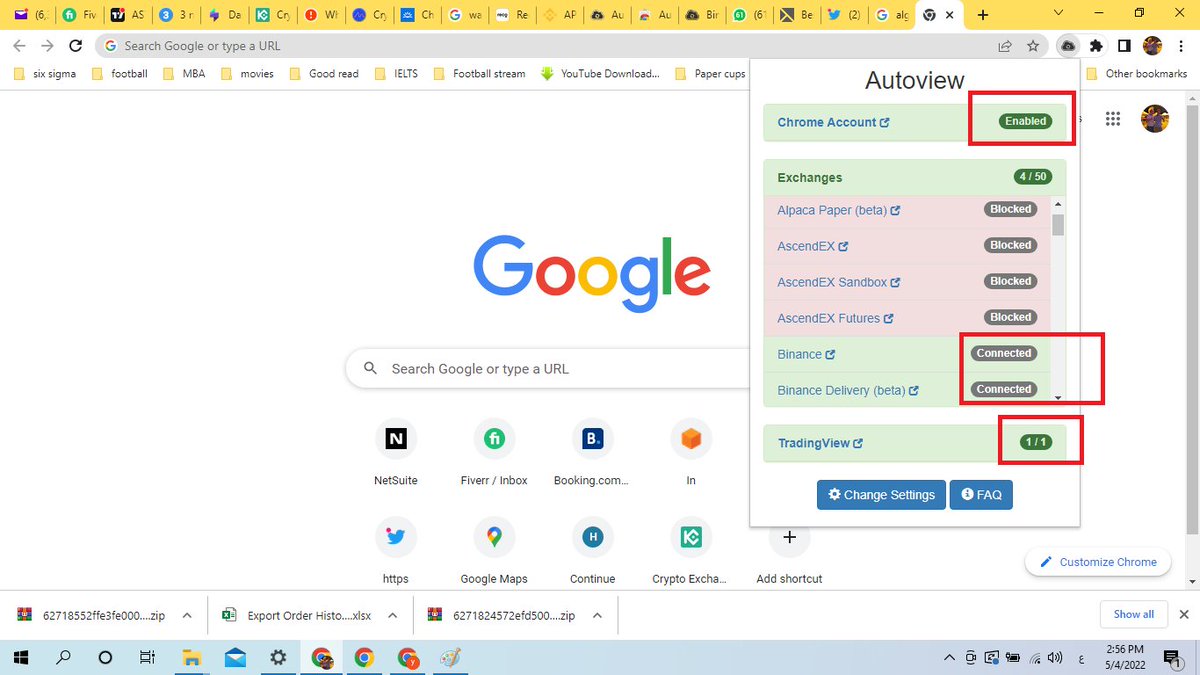This screenshot has height=675, width=1200.
Task: Open the Google apps grid
Action: [x=1113, y=119]
